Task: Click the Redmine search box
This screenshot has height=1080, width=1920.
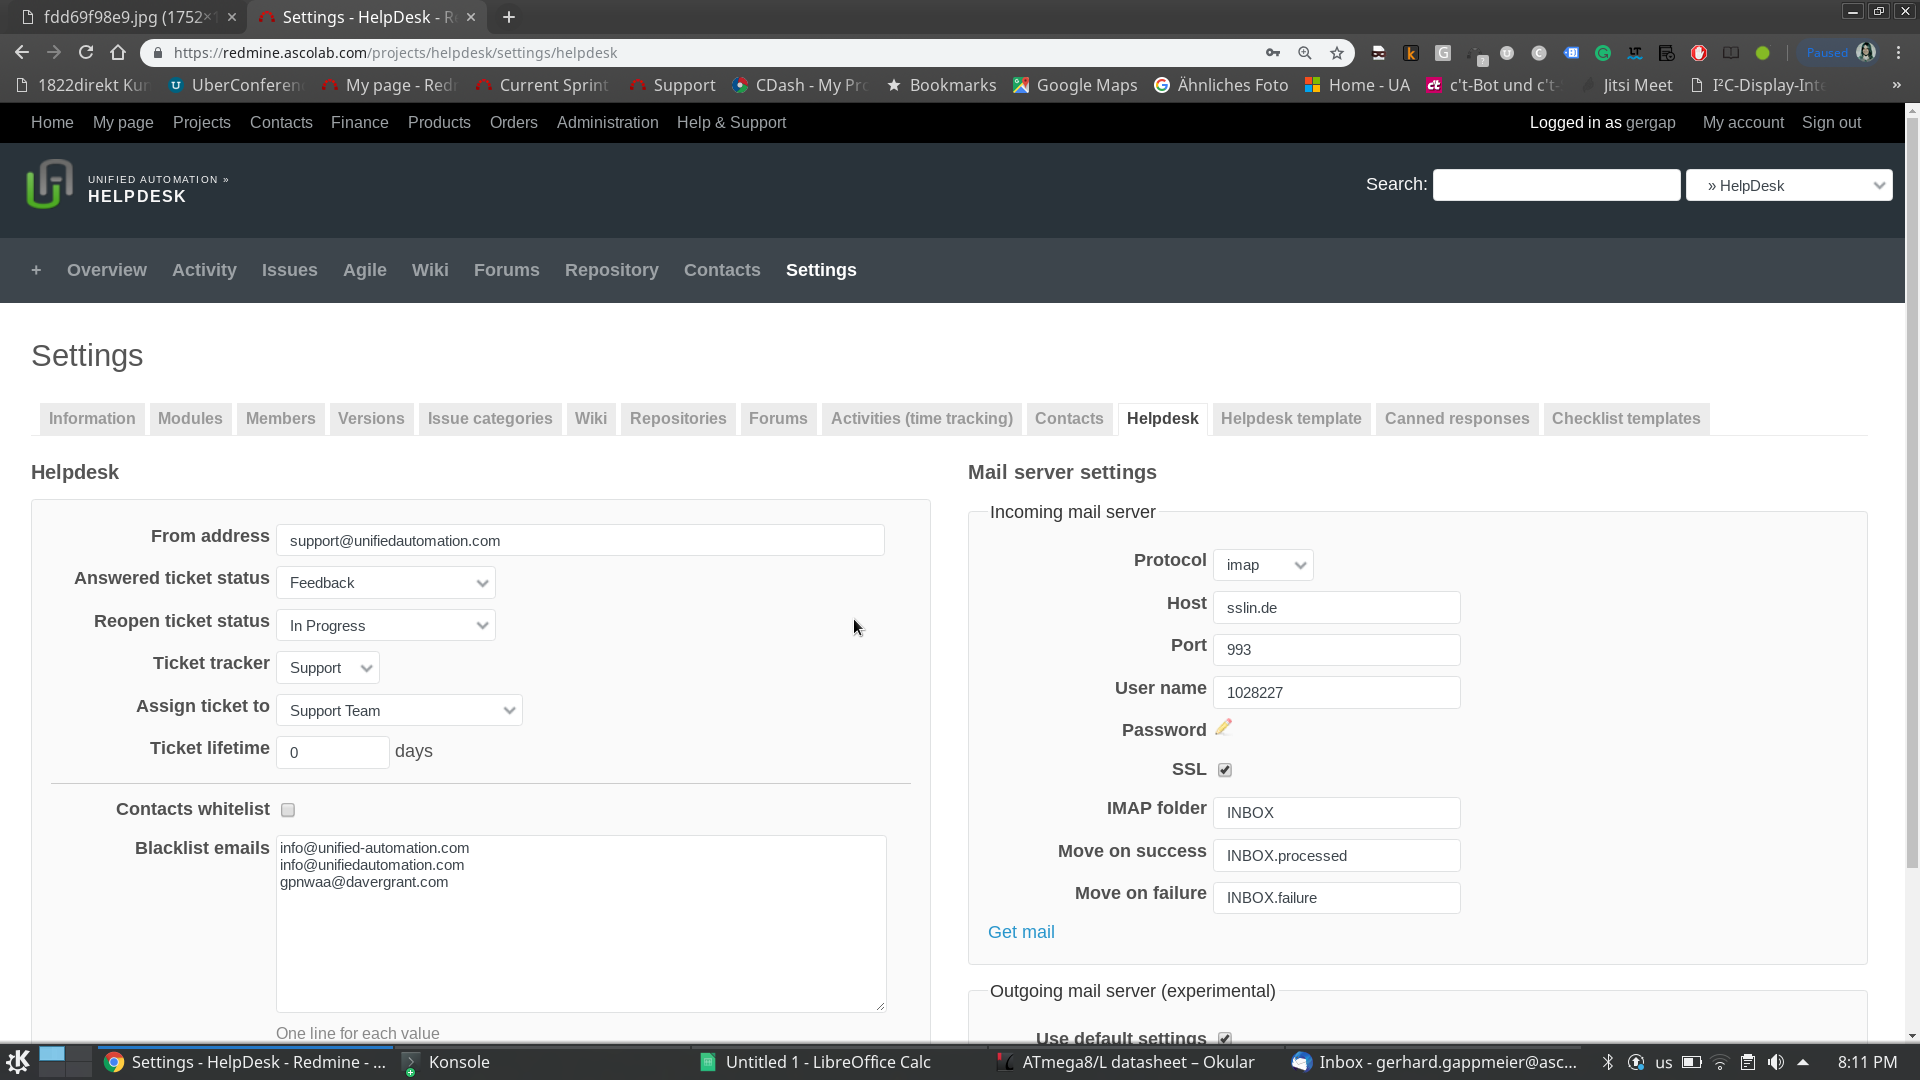Action: (1556, 185)
